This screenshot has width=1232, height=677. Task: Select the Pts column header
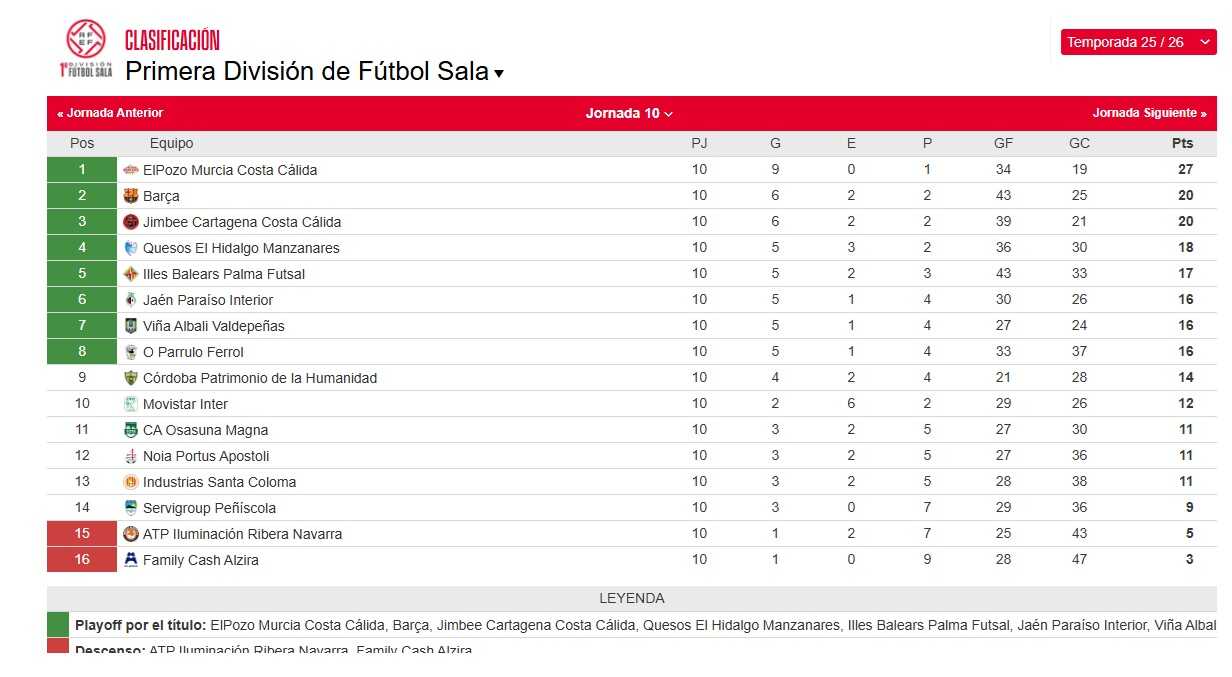[x=1182, y=143]
